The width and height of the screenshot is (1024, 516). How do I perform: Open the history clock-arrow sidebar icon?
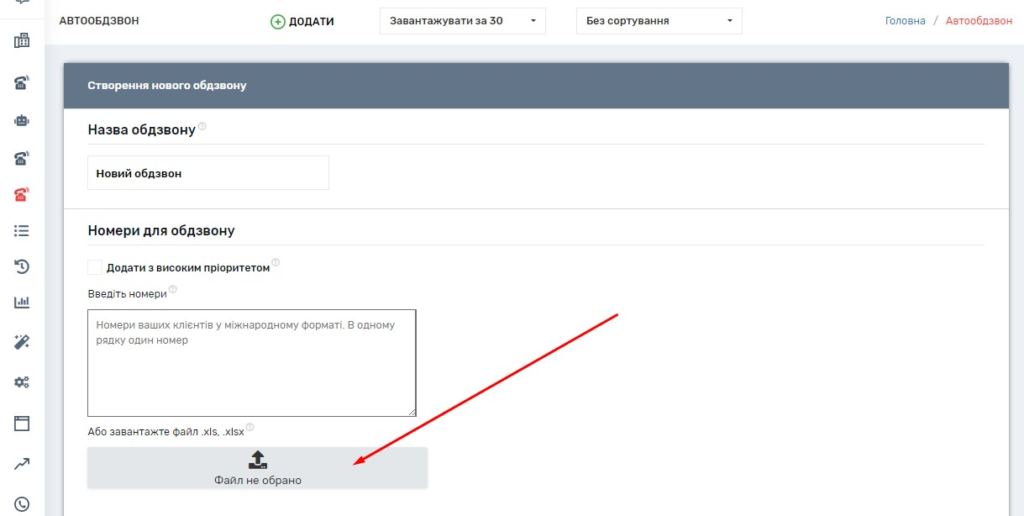(21, 266)
